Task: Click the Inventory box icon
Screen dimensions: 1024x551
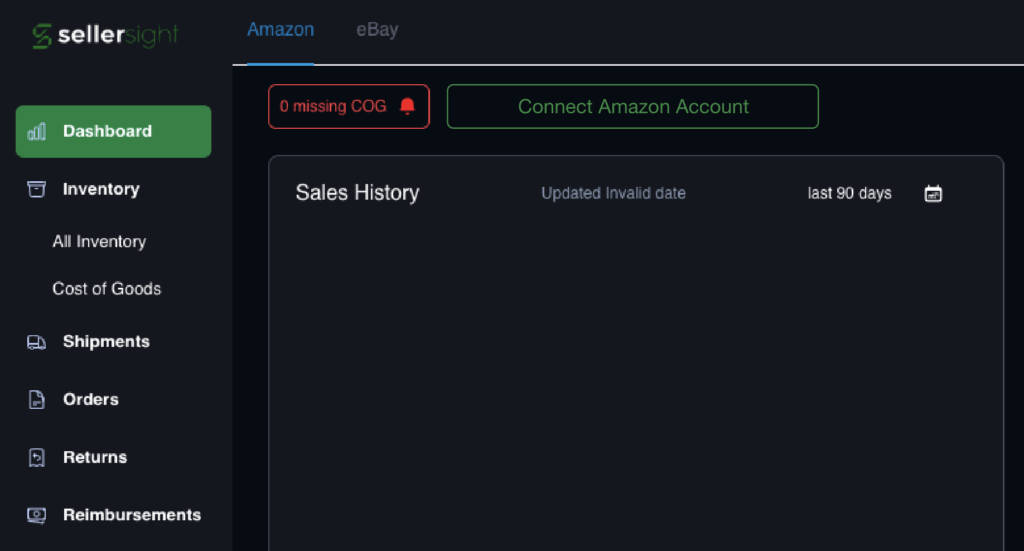Action: [37, 189]
